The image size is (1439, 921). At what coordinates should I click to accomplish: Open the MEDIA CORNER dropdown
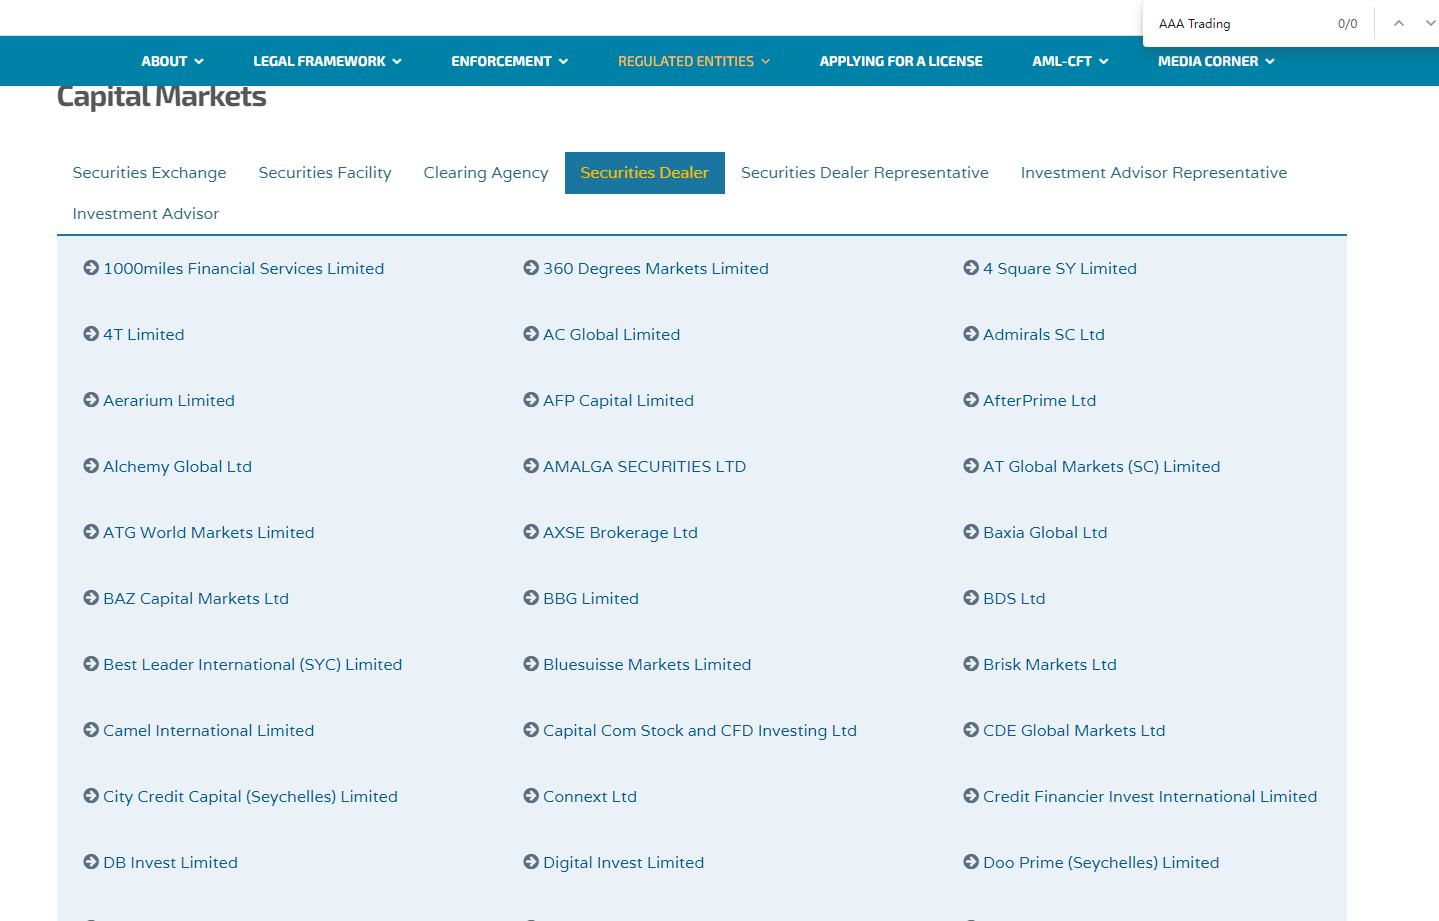click(x=1216, y=61)
